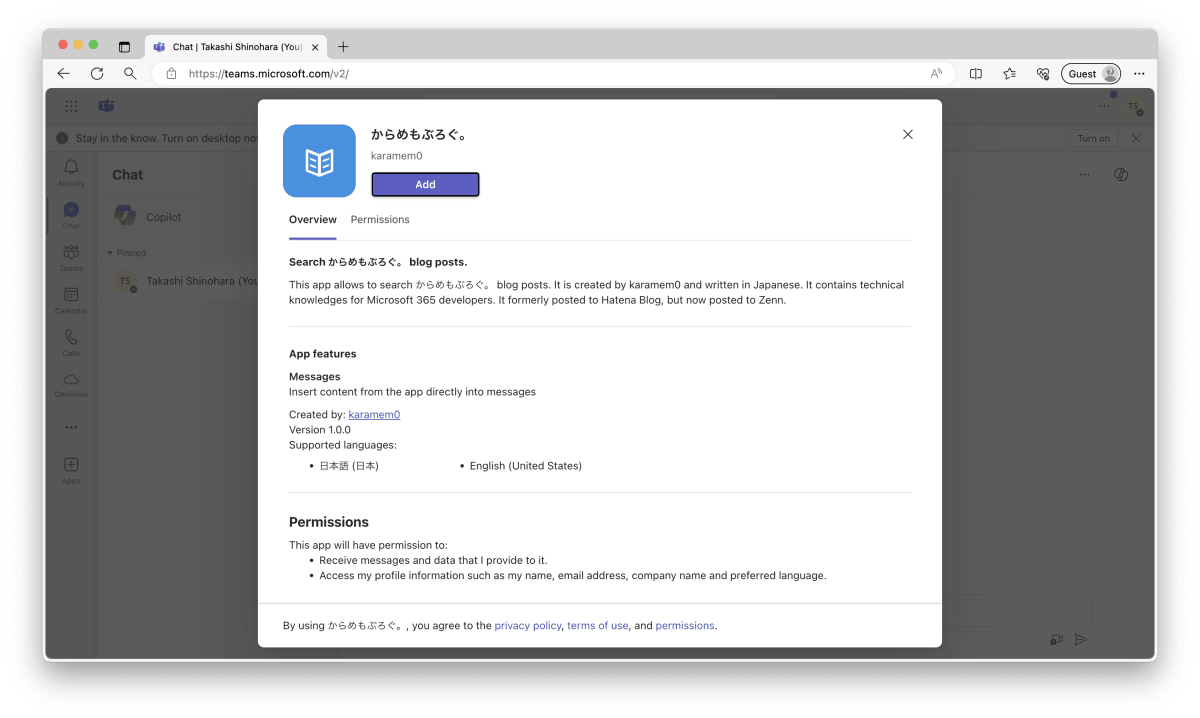Open Calls in Teams sidebar

pos(71,342)
